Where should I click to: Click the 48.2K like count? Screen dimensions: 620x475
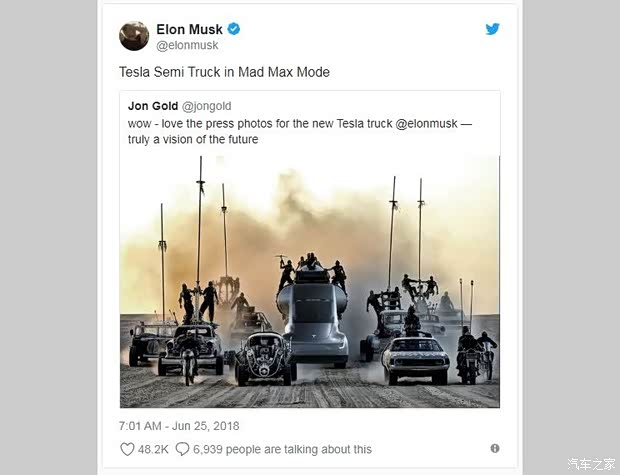click(153, 449)
